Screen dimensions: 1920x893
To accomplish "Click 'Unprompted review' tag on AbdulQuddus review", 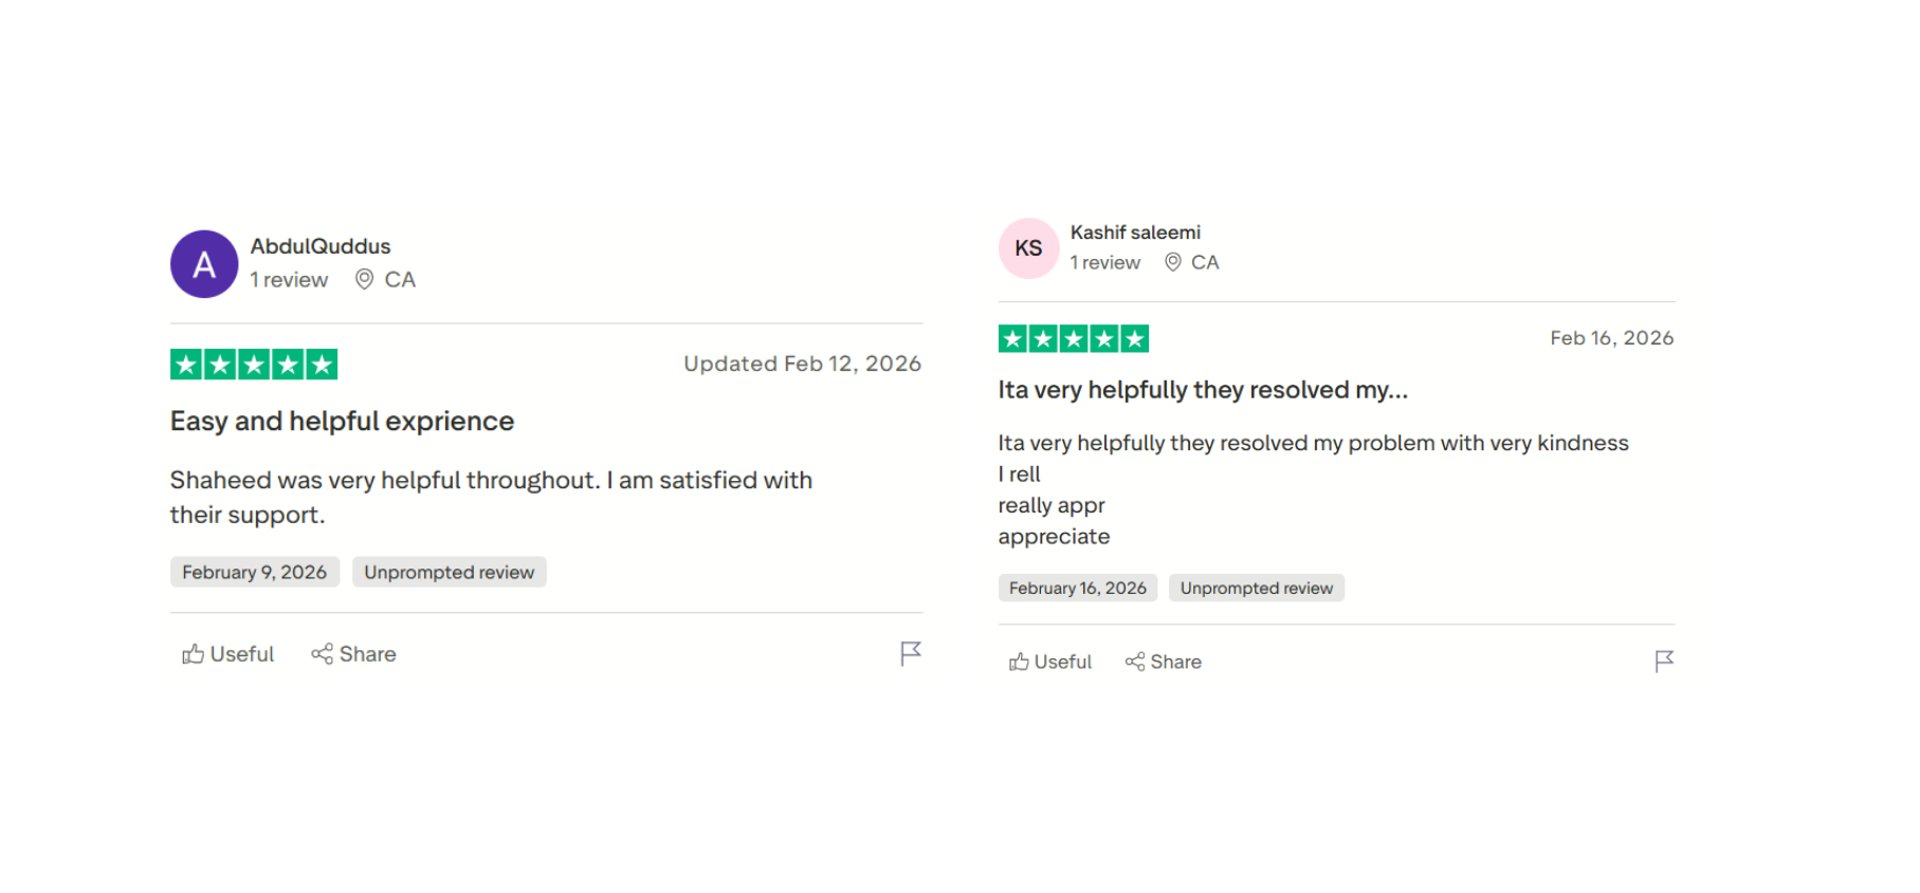I will tap(449, 572).
